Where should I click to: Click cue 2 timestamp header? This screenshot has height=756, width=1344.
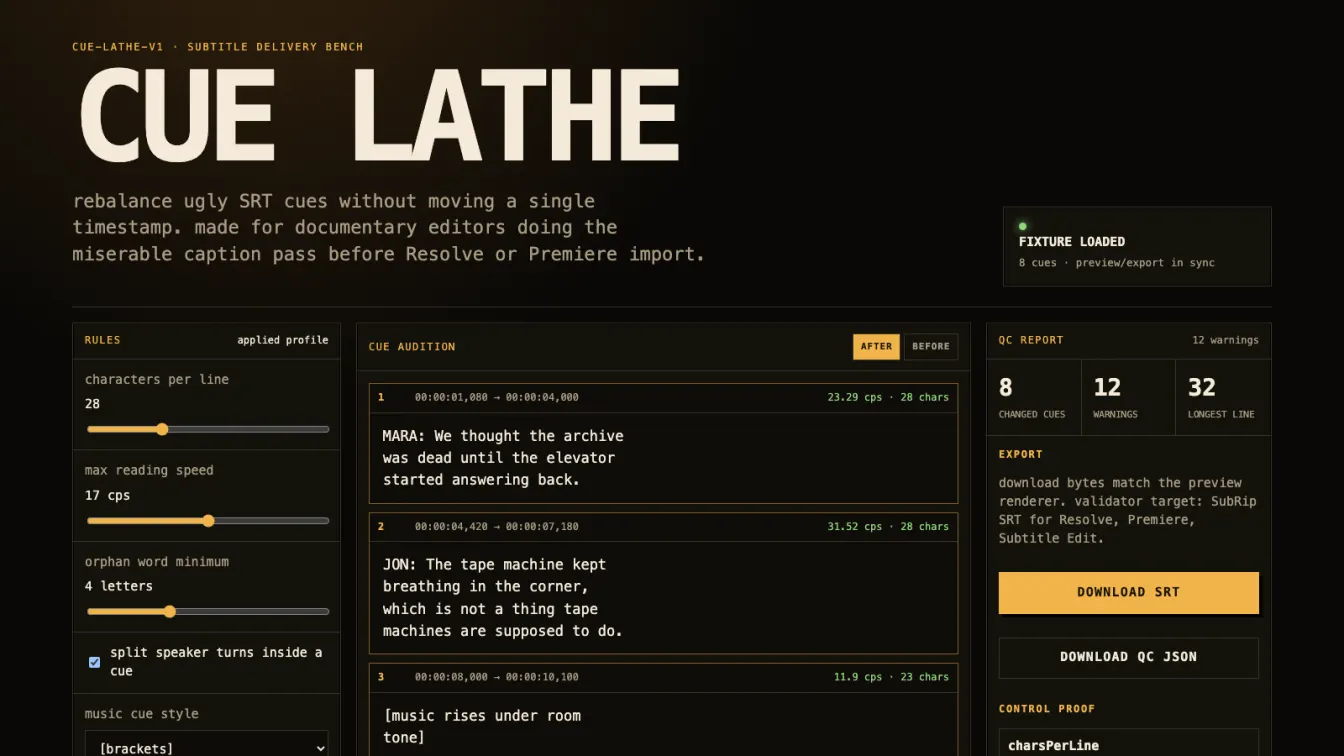[663, 527]
